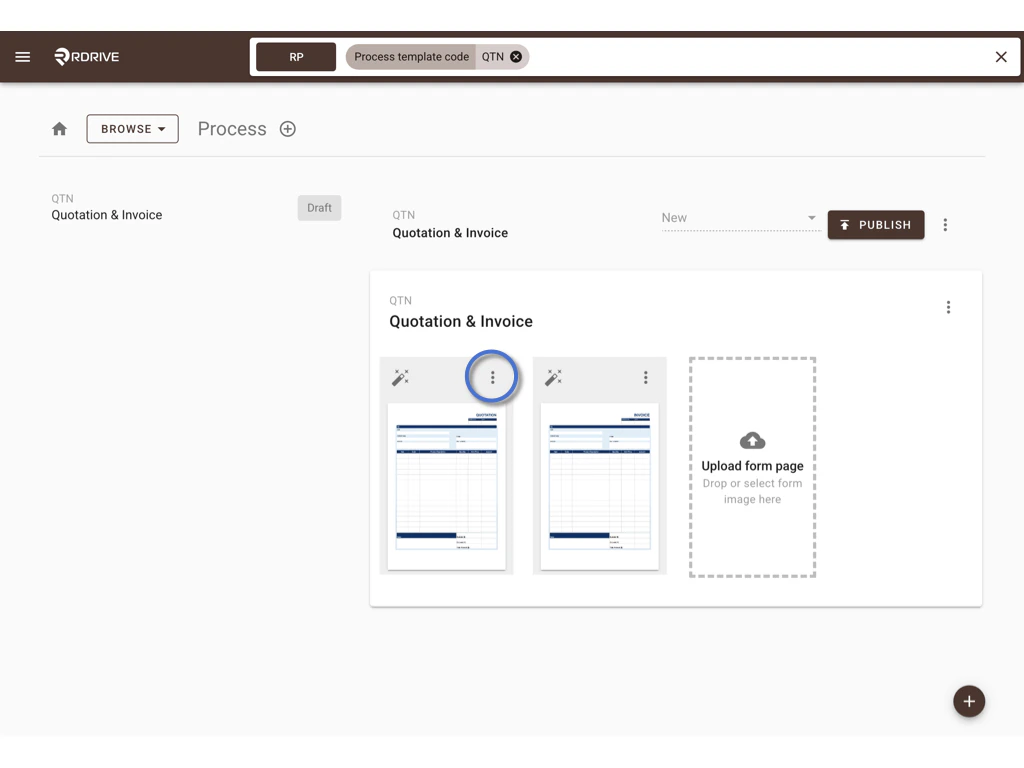Select the magic wand icon on quotation page
1024x768 pixels.
pyautogui.click(x=401, y=378)
